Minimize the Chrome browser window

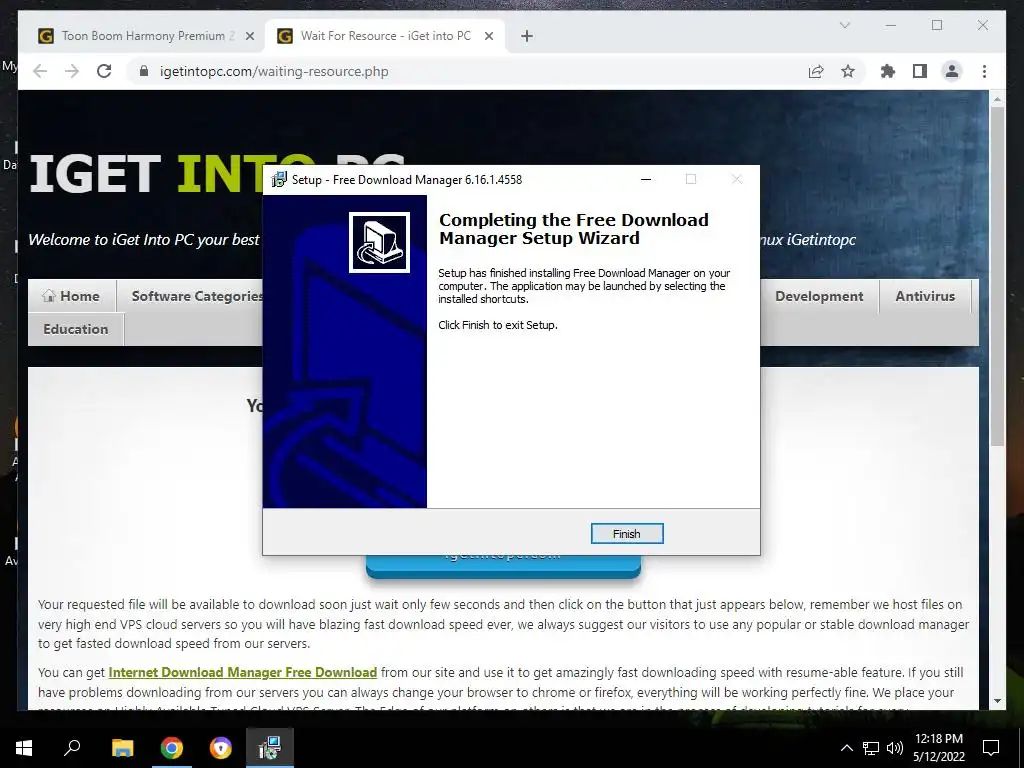tap(891, 25)
